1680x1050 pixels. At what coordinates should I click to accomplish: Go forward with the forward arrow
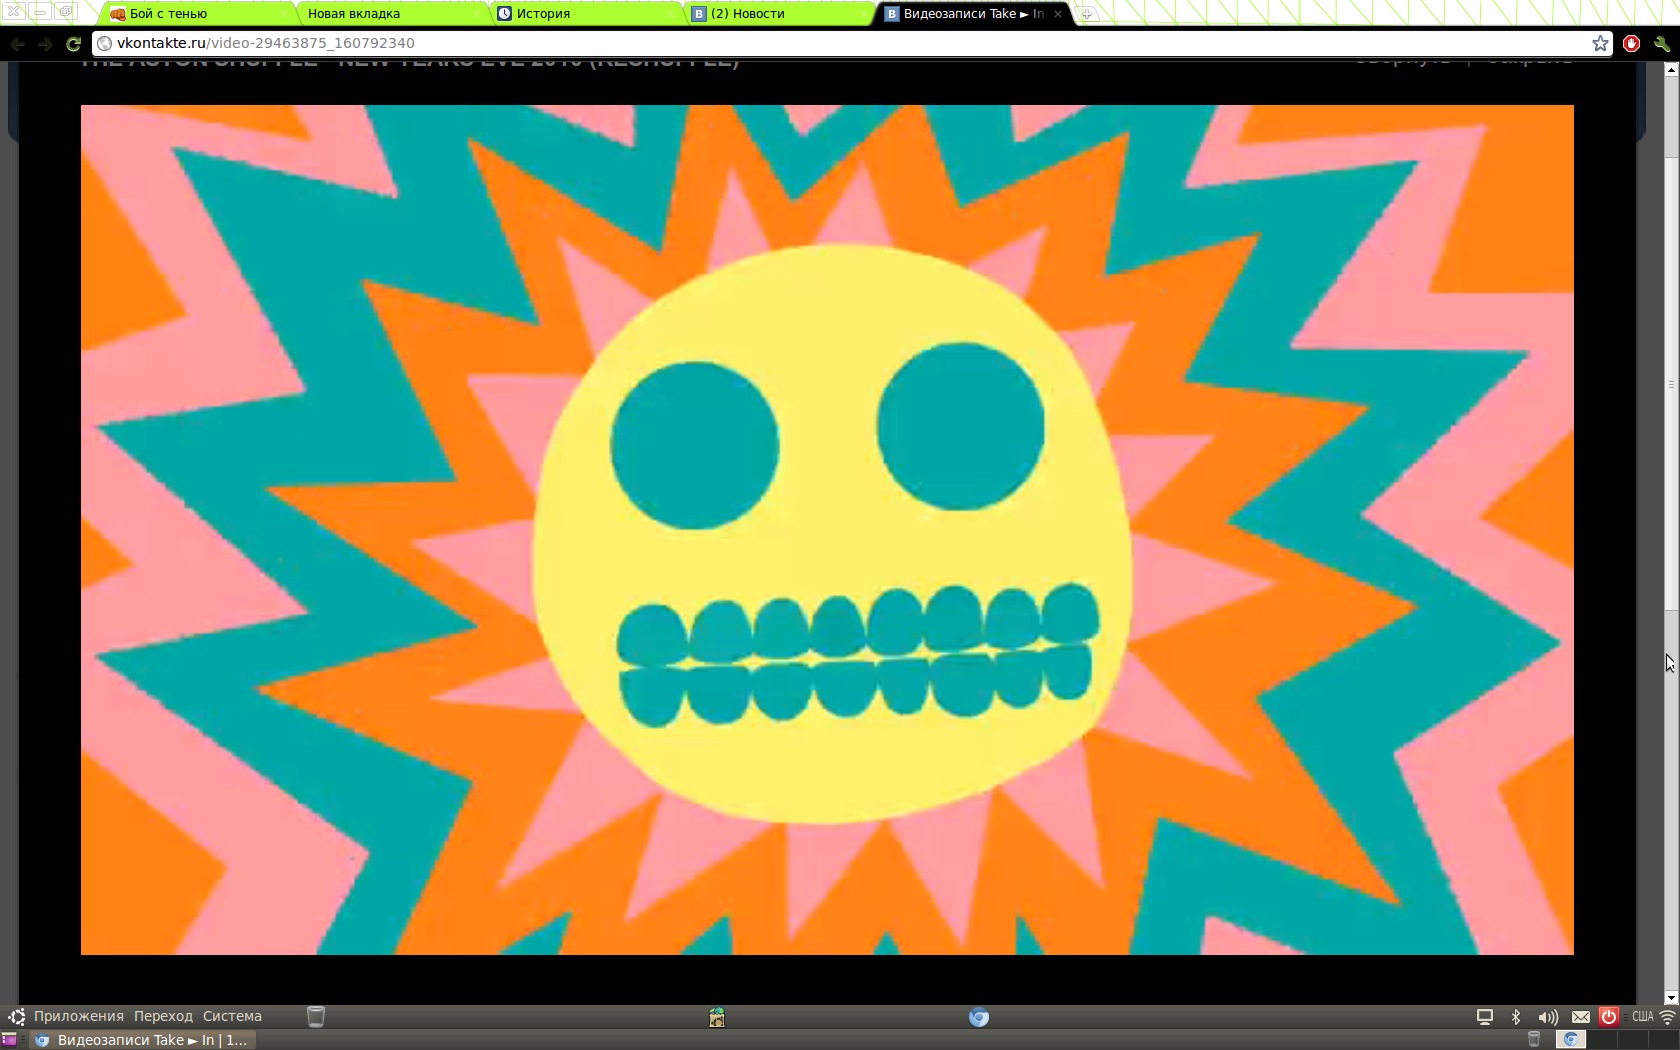[x=45, y=44]
